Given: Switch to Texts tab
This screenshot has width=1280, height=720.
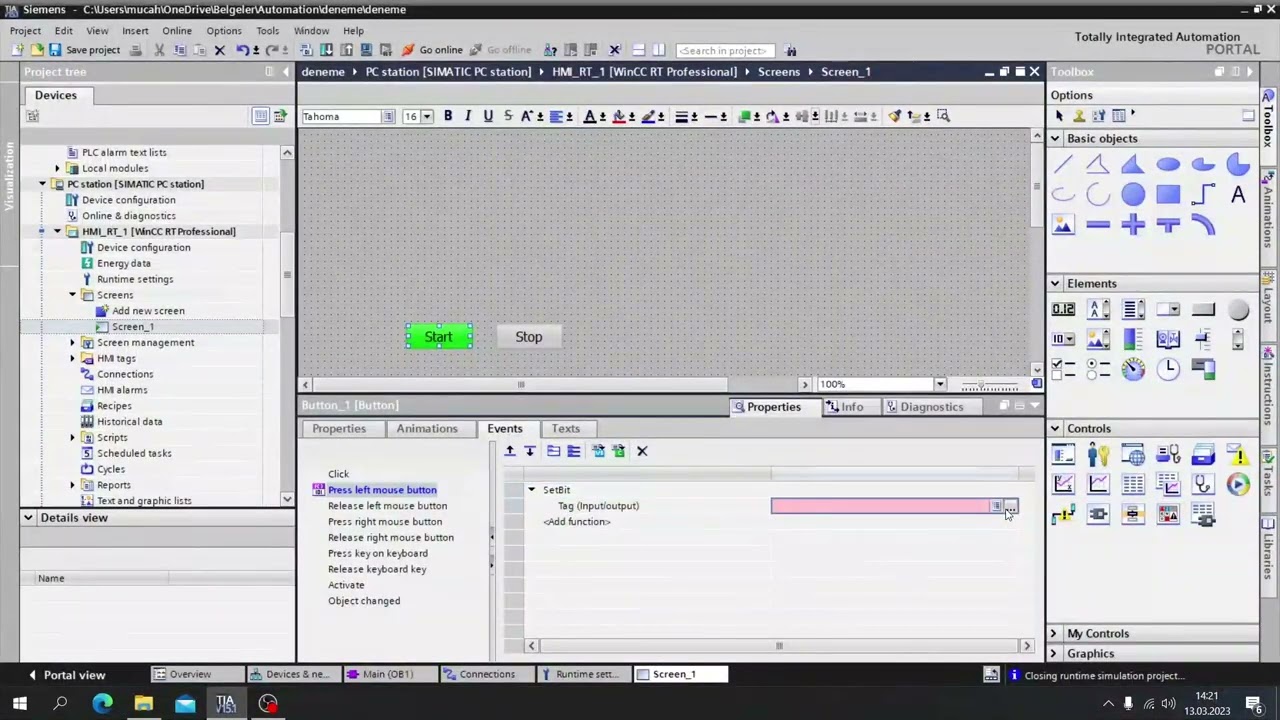Looking at the screenshot, I should 566,429.
